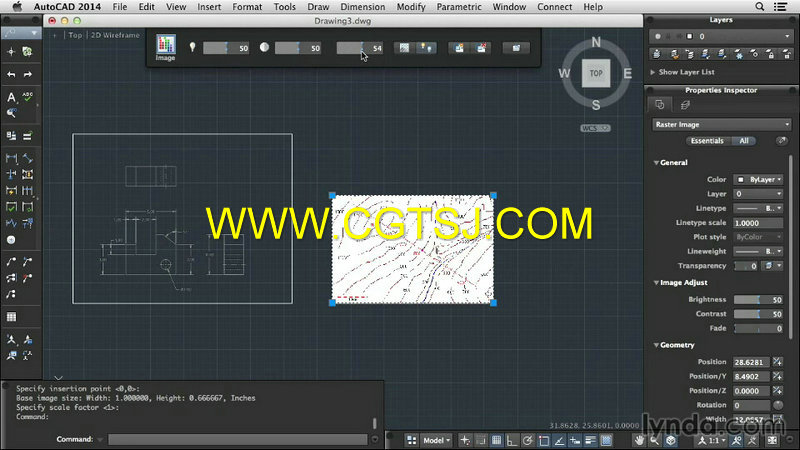Toggle Grid display in status bar
Viewport: 800px width, 450px height.
(x=496, y=440)
